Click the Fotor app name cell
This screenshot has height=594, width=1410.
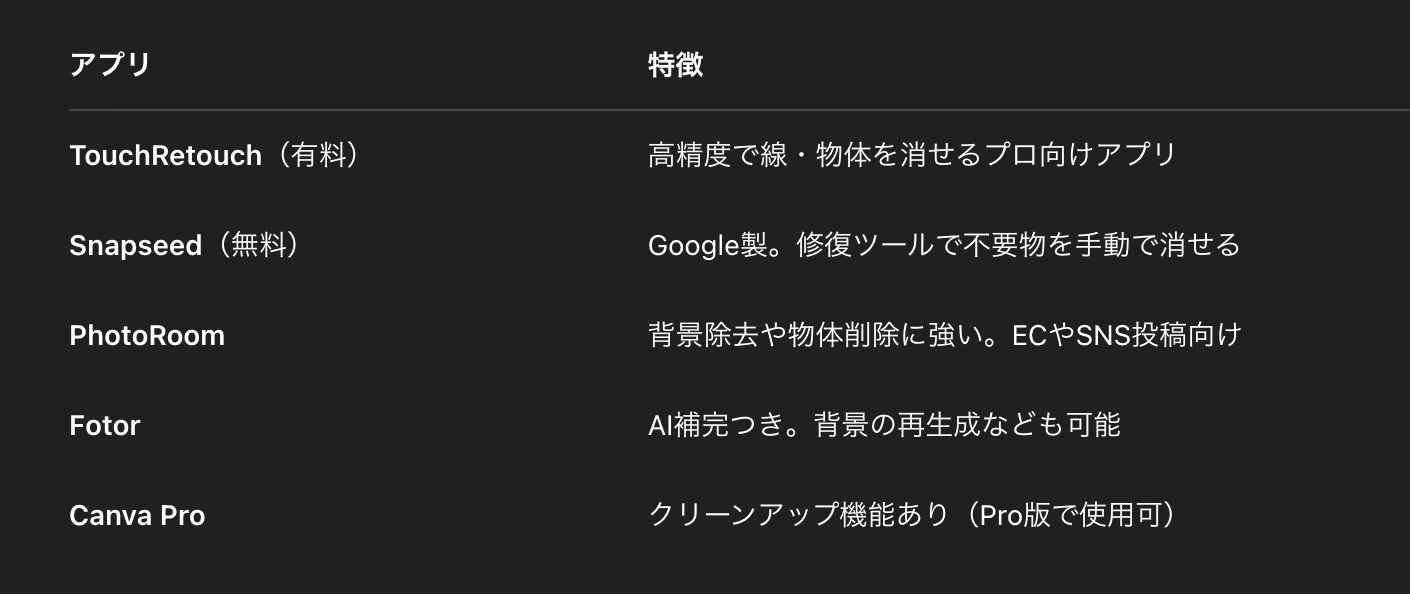coord(105,425)
